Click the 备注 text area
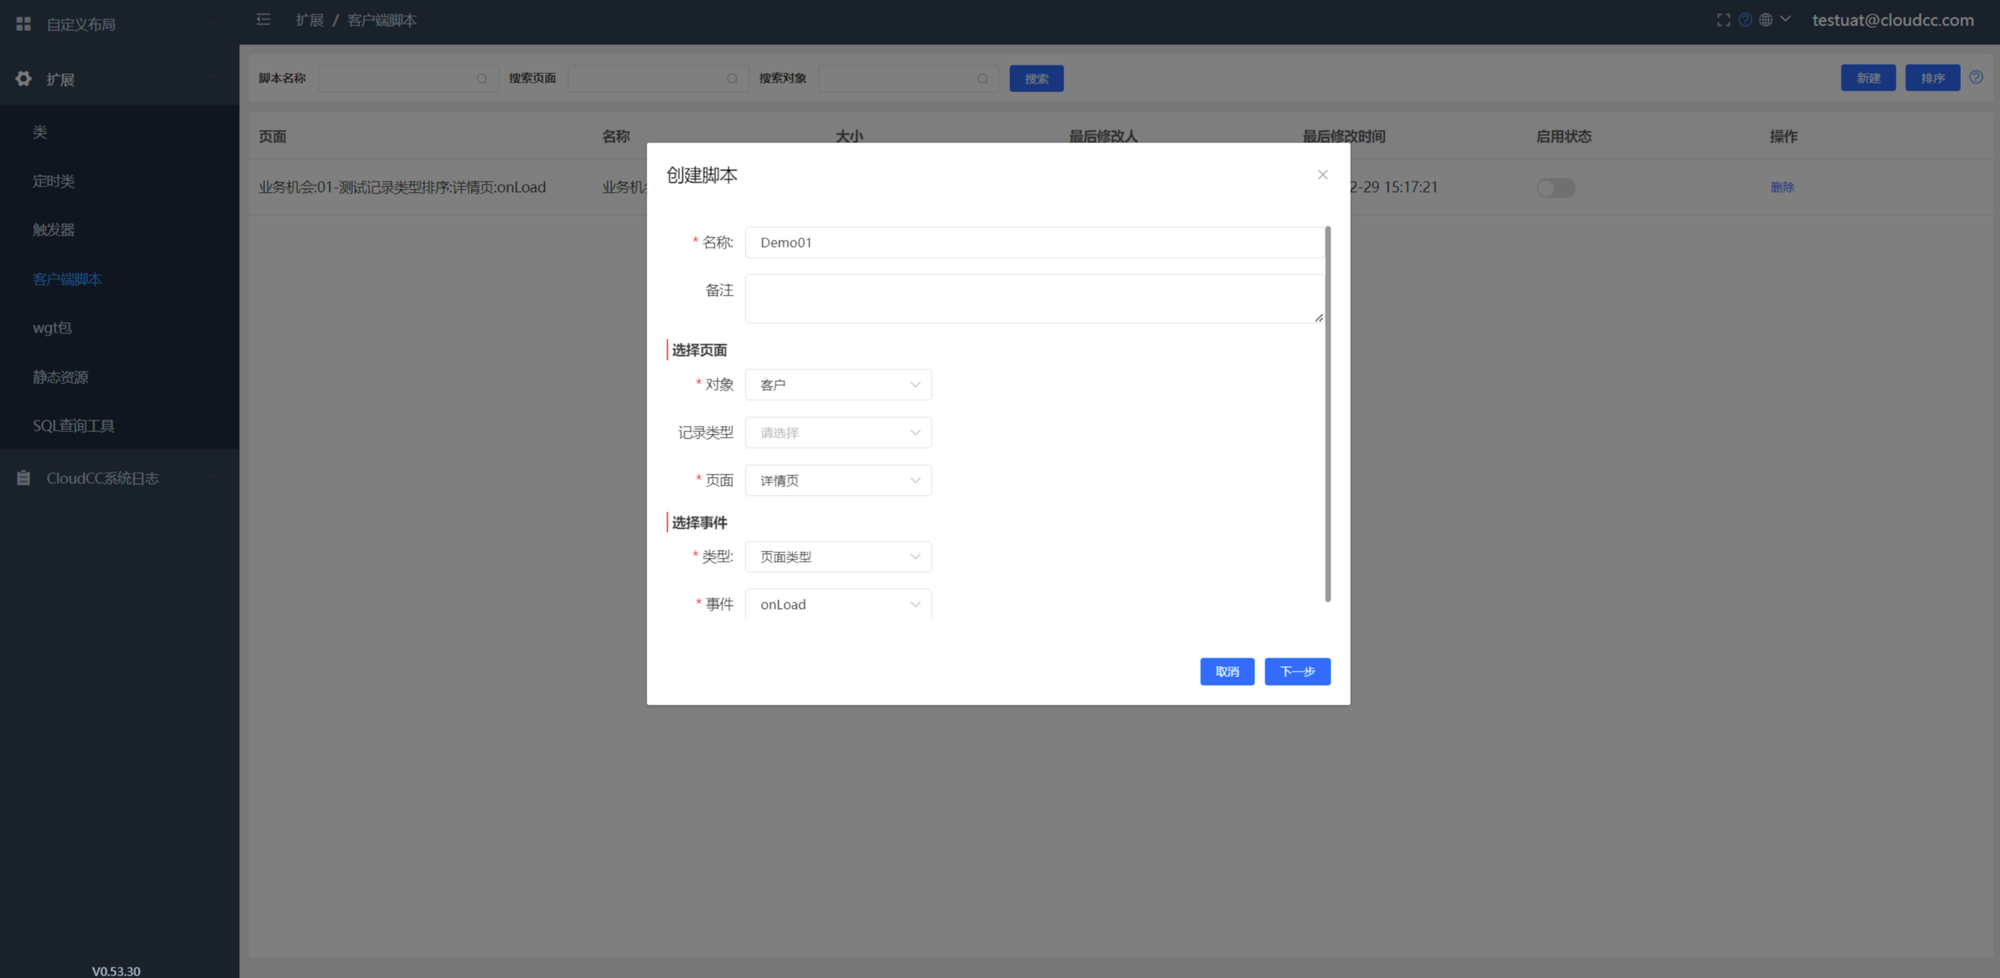 point(1033,299)
